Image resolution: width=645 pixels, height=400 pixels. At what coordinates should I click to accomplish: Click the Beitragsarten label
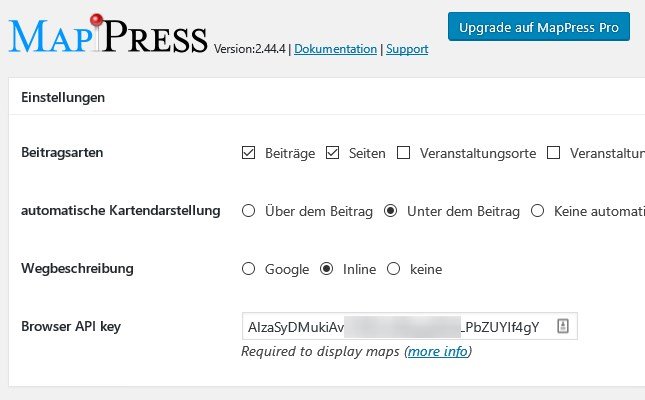coord(62,153)
